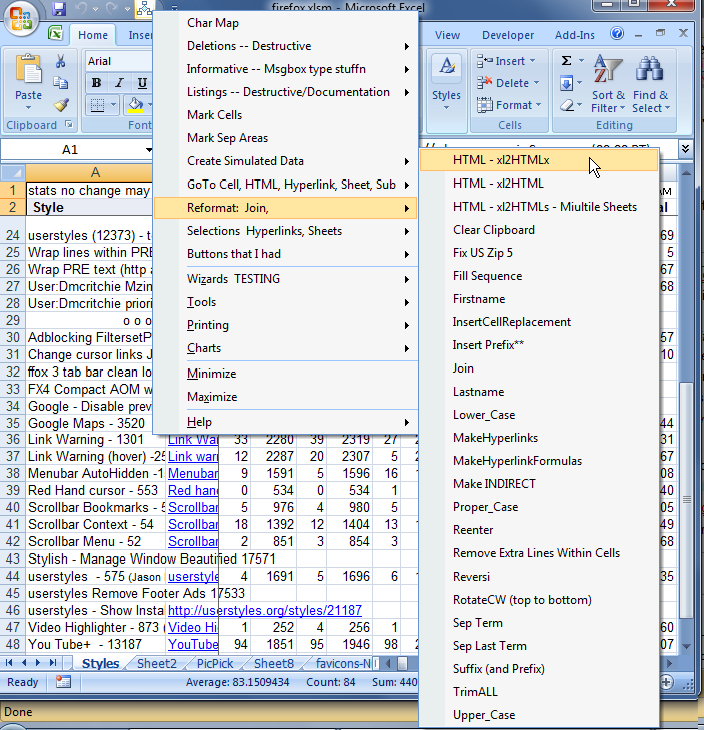Open the Name Box dropdown arrow
This screenshot has width=704, height=730.
tap(149, 150)
